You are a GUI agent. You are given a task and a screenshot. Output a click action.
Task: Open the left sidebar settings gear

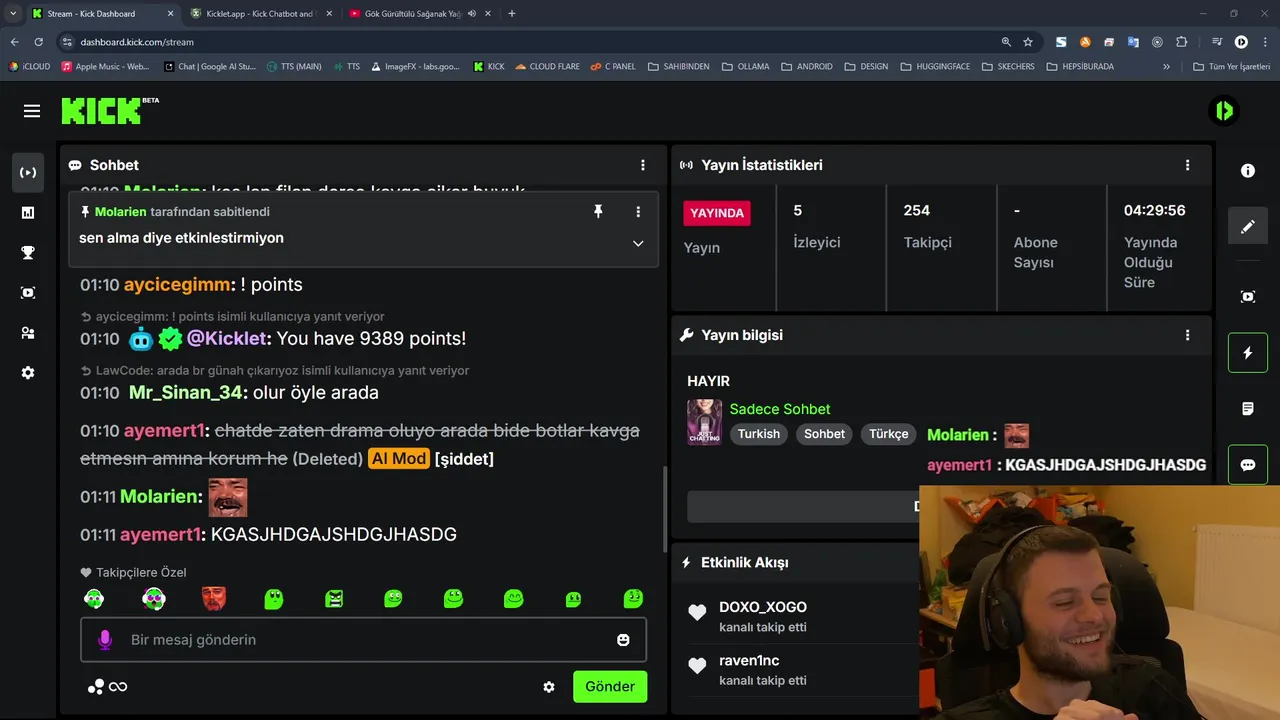[x=28, y=372]
